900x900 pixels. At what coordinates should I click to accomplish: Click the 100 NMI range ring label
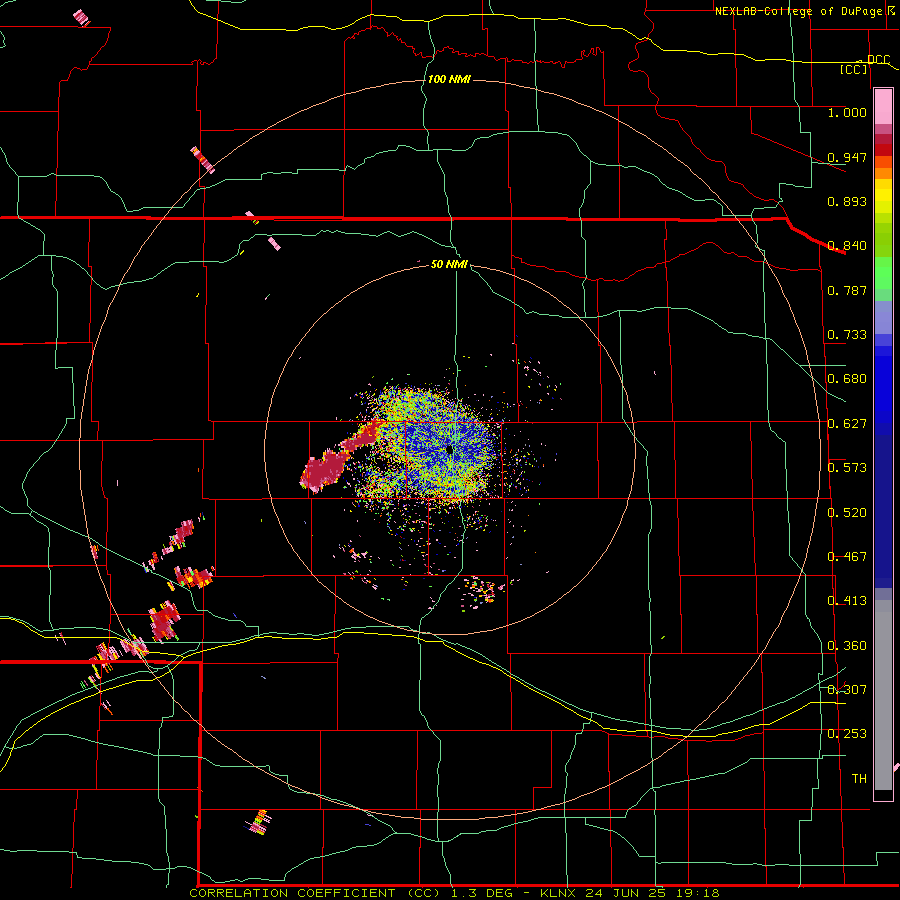click(449, 79)
